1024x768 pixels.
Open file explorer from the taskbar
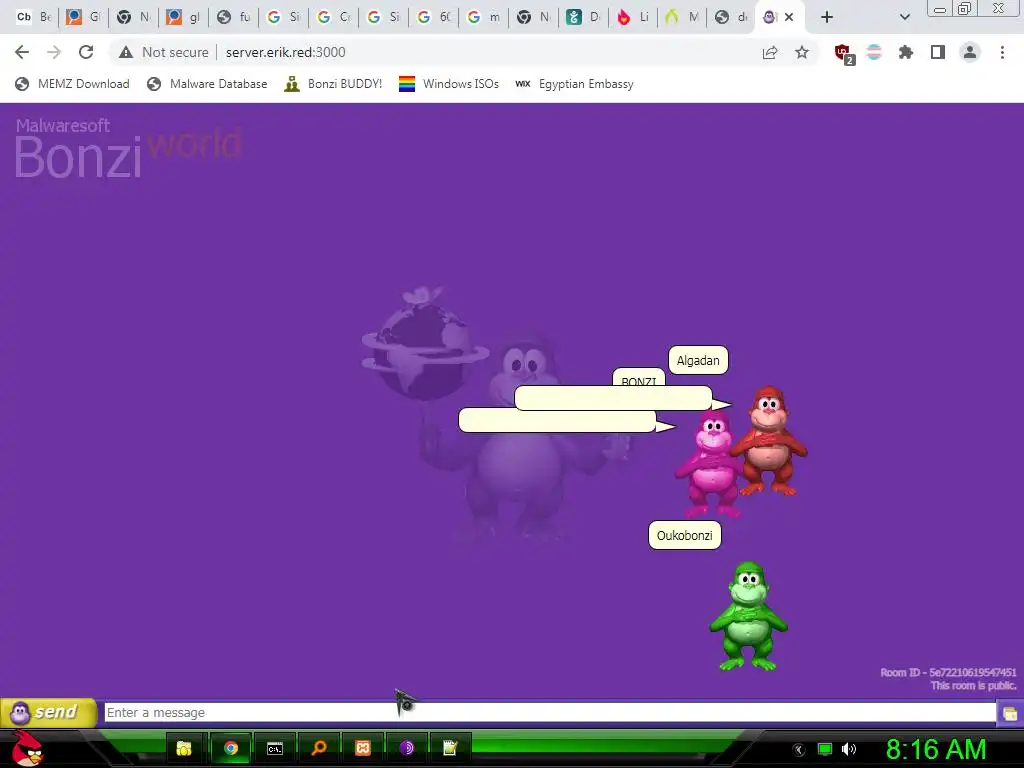(x=184, y=748)
